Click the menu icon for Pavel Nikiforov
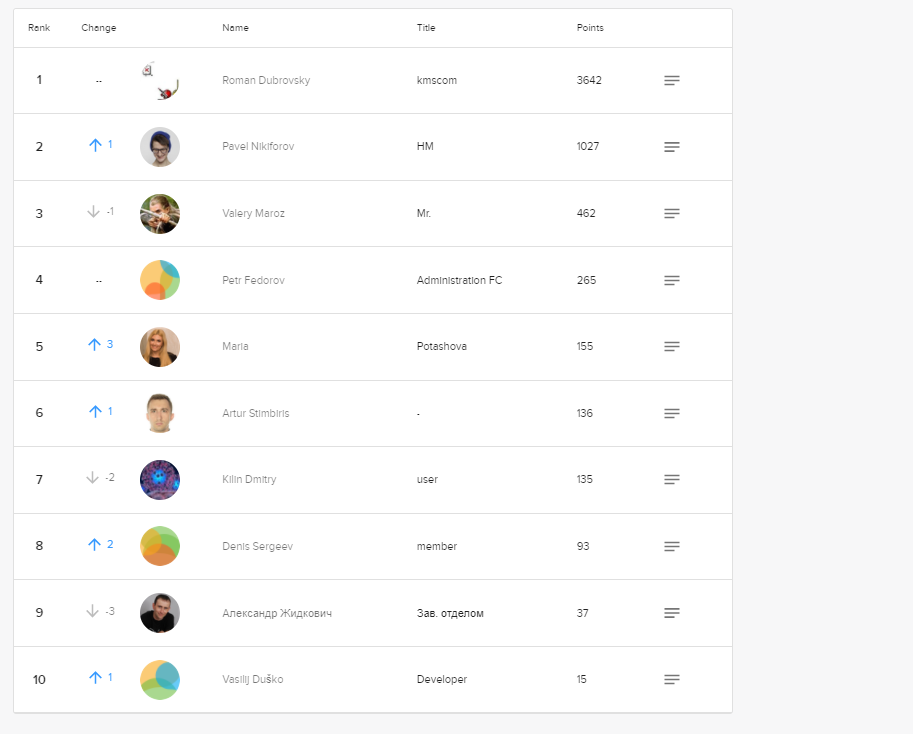913x734 pixels. pos(672,147)
